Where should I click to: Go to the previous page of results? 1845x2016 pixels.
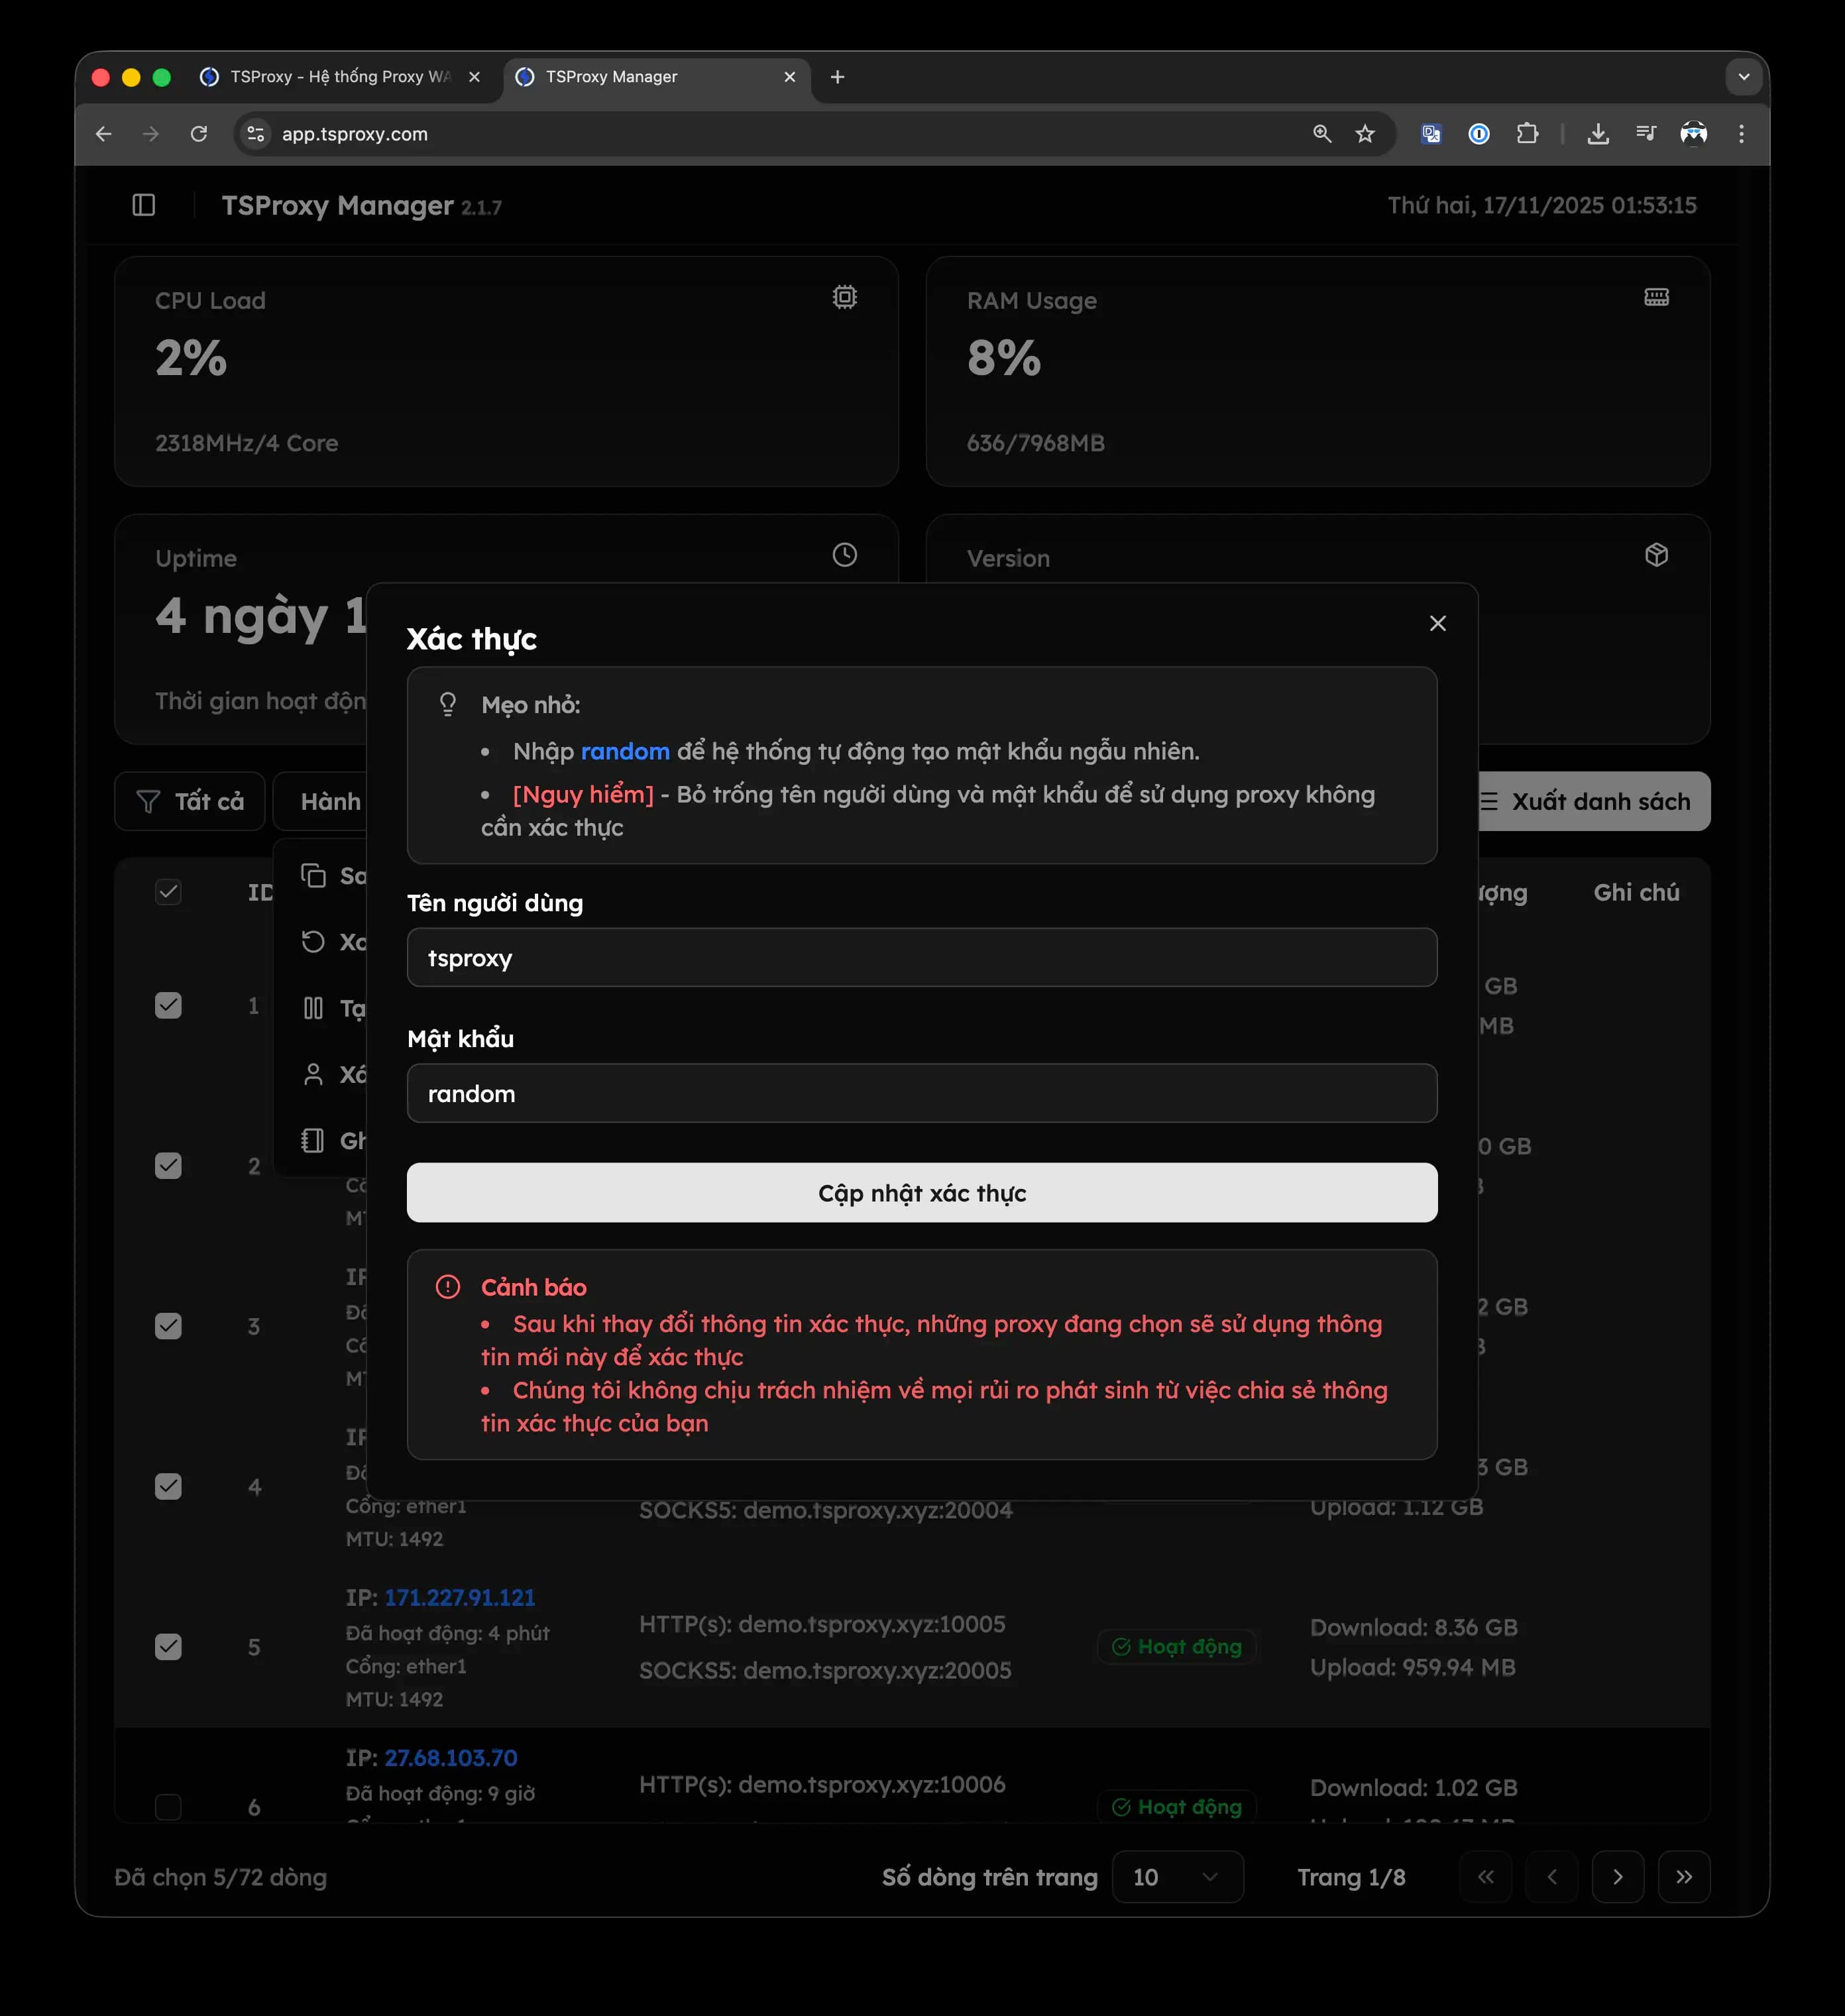pos(1552,1877)
